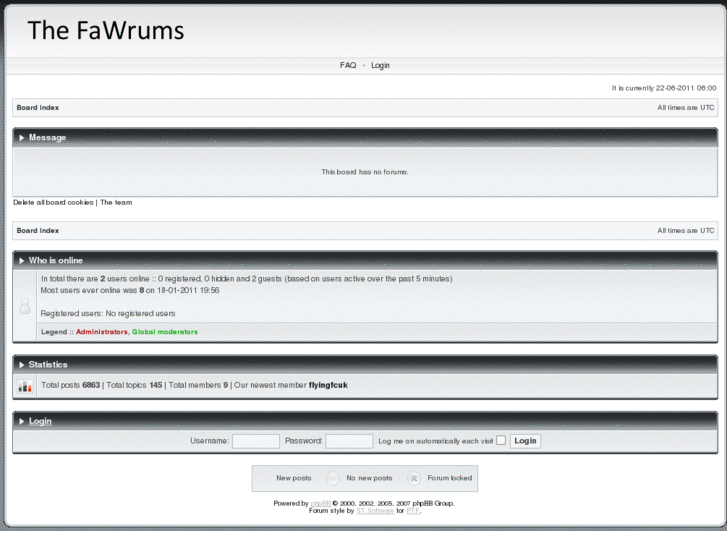Select the Global moderators legend link
Image resolution: width=727 pixels, height=545 pixels.
tap(165, 332)
